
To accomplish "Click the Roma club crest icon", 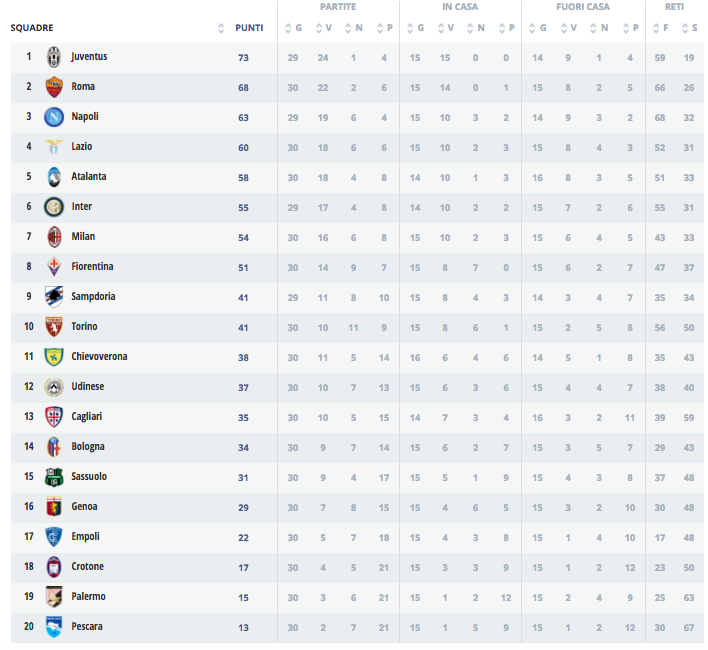I will [x=54, y=87].
